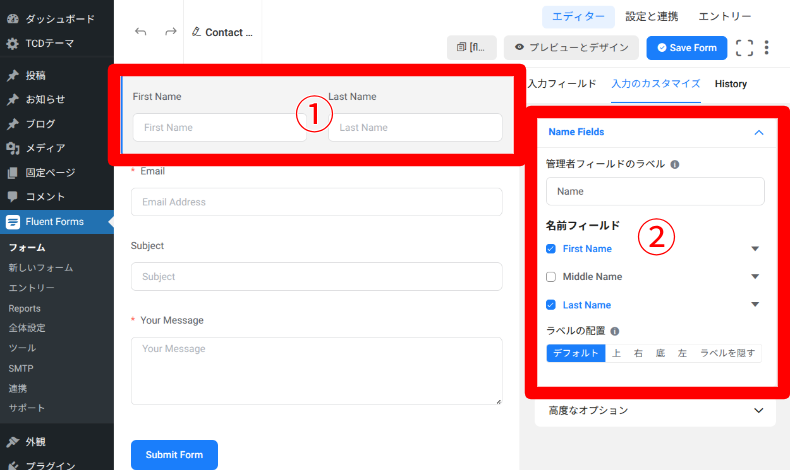Click the sidebar エントリー submenu link
This screenshot has width=790, height=470.
[x=31, y=288]
